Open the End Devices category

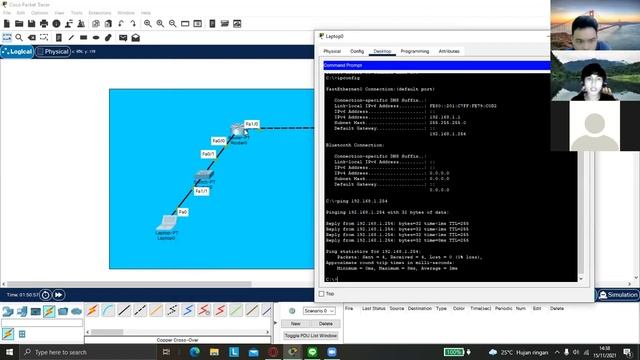[22, 312]
